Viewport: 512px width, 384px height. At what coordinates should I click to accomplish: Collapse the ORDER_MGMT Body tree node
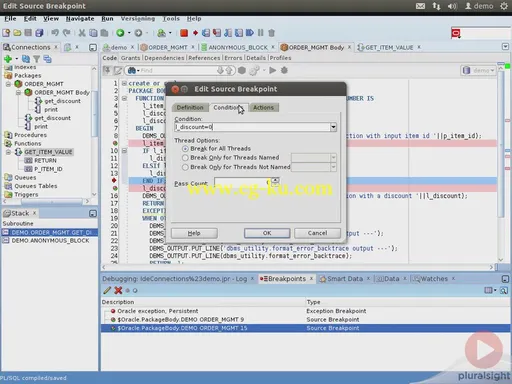[19, 92]
